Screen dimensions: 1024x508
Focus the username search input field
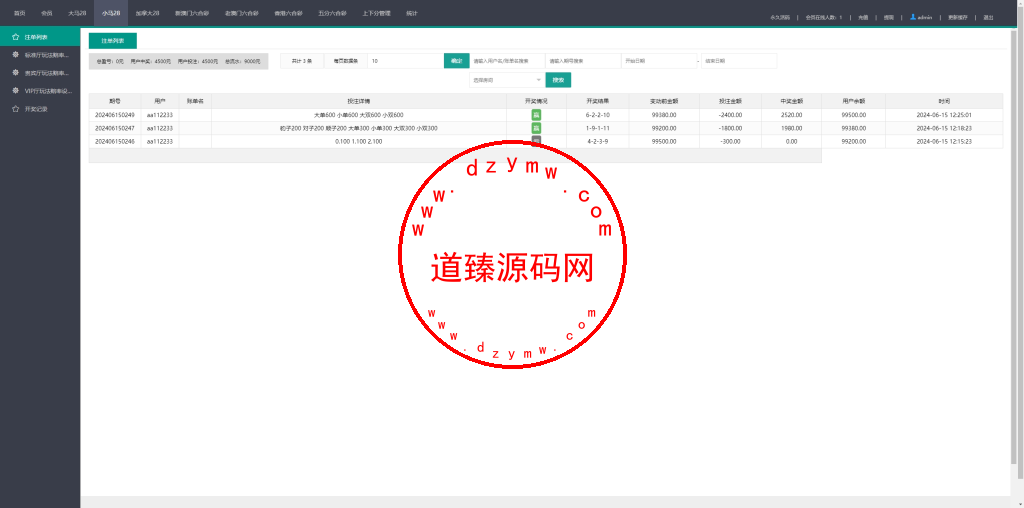click(507, 61)
